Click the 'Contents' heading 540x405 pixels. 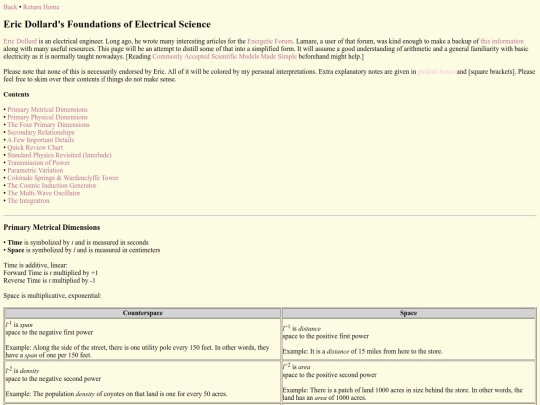(x=16, y=94)
